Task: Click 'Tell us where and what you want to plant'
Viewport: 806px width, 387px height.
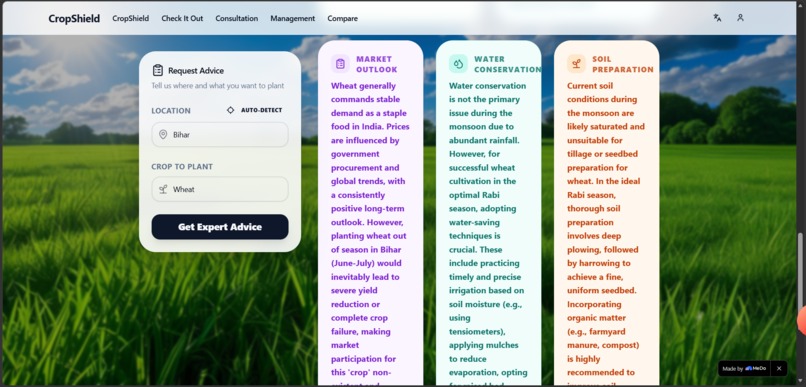Action: pos(217,86)
